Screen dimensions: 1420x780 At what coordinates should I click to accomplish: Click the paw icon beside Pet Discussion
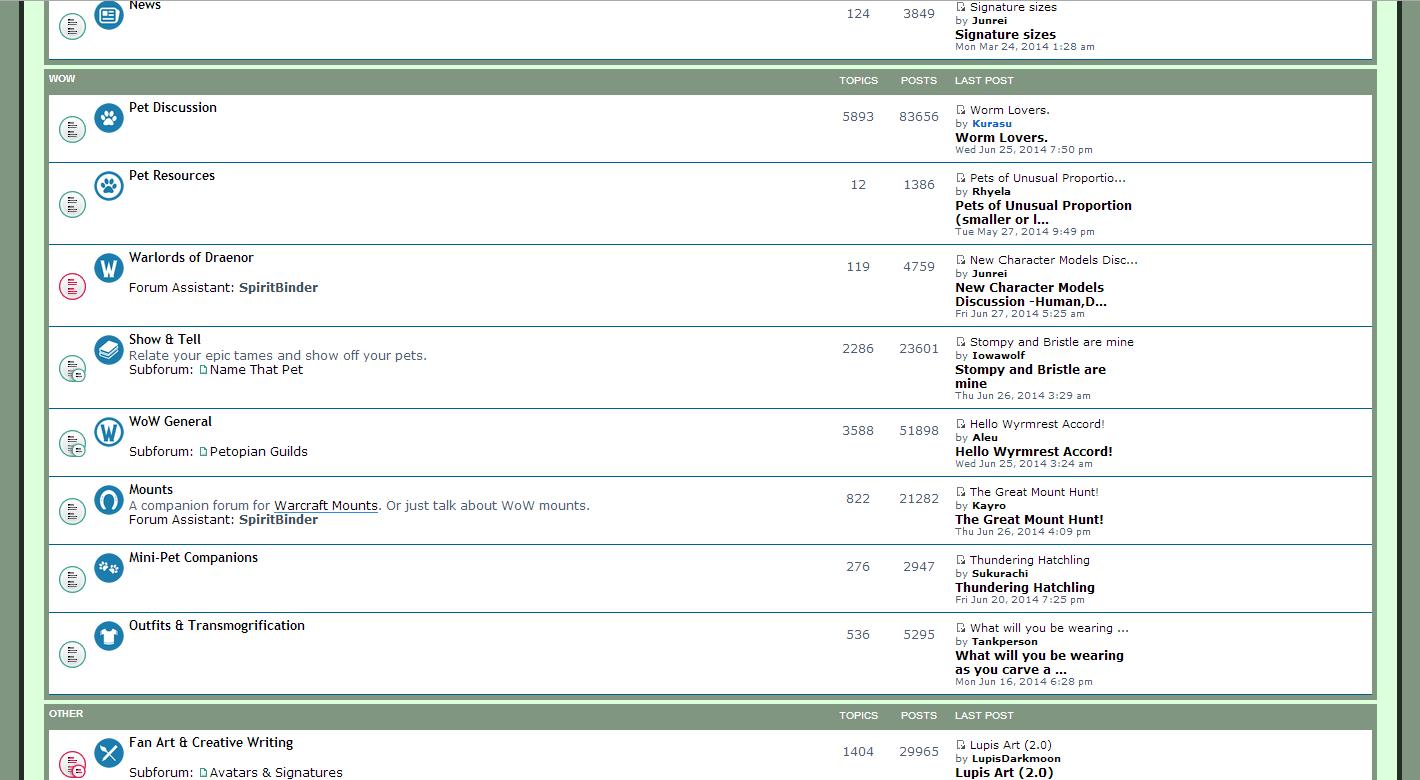pyautogui.click(x=109, y=118)
